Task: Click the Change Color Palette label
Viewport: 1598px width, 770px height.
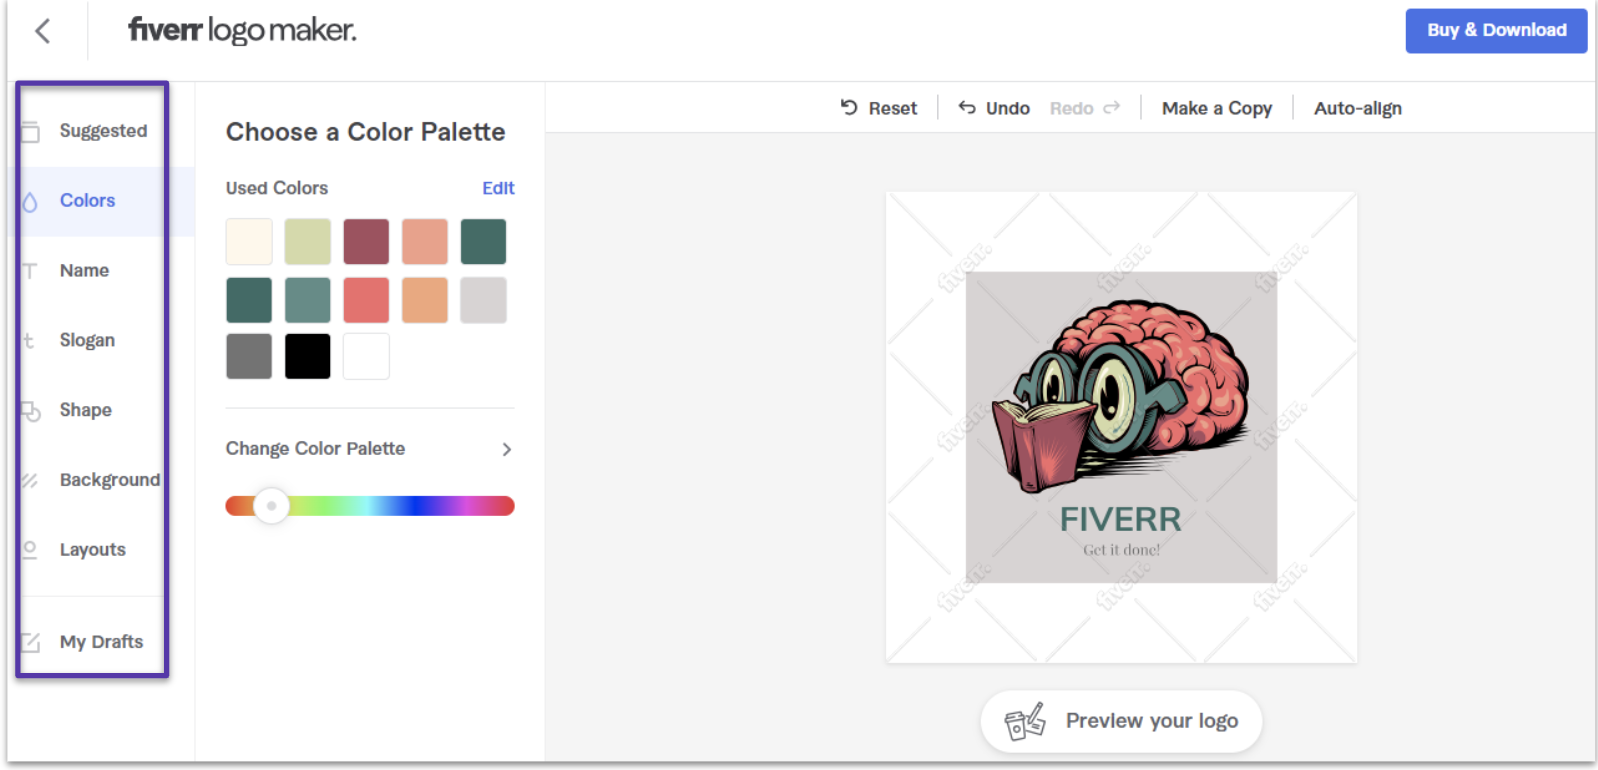Action: pos(315,449)
